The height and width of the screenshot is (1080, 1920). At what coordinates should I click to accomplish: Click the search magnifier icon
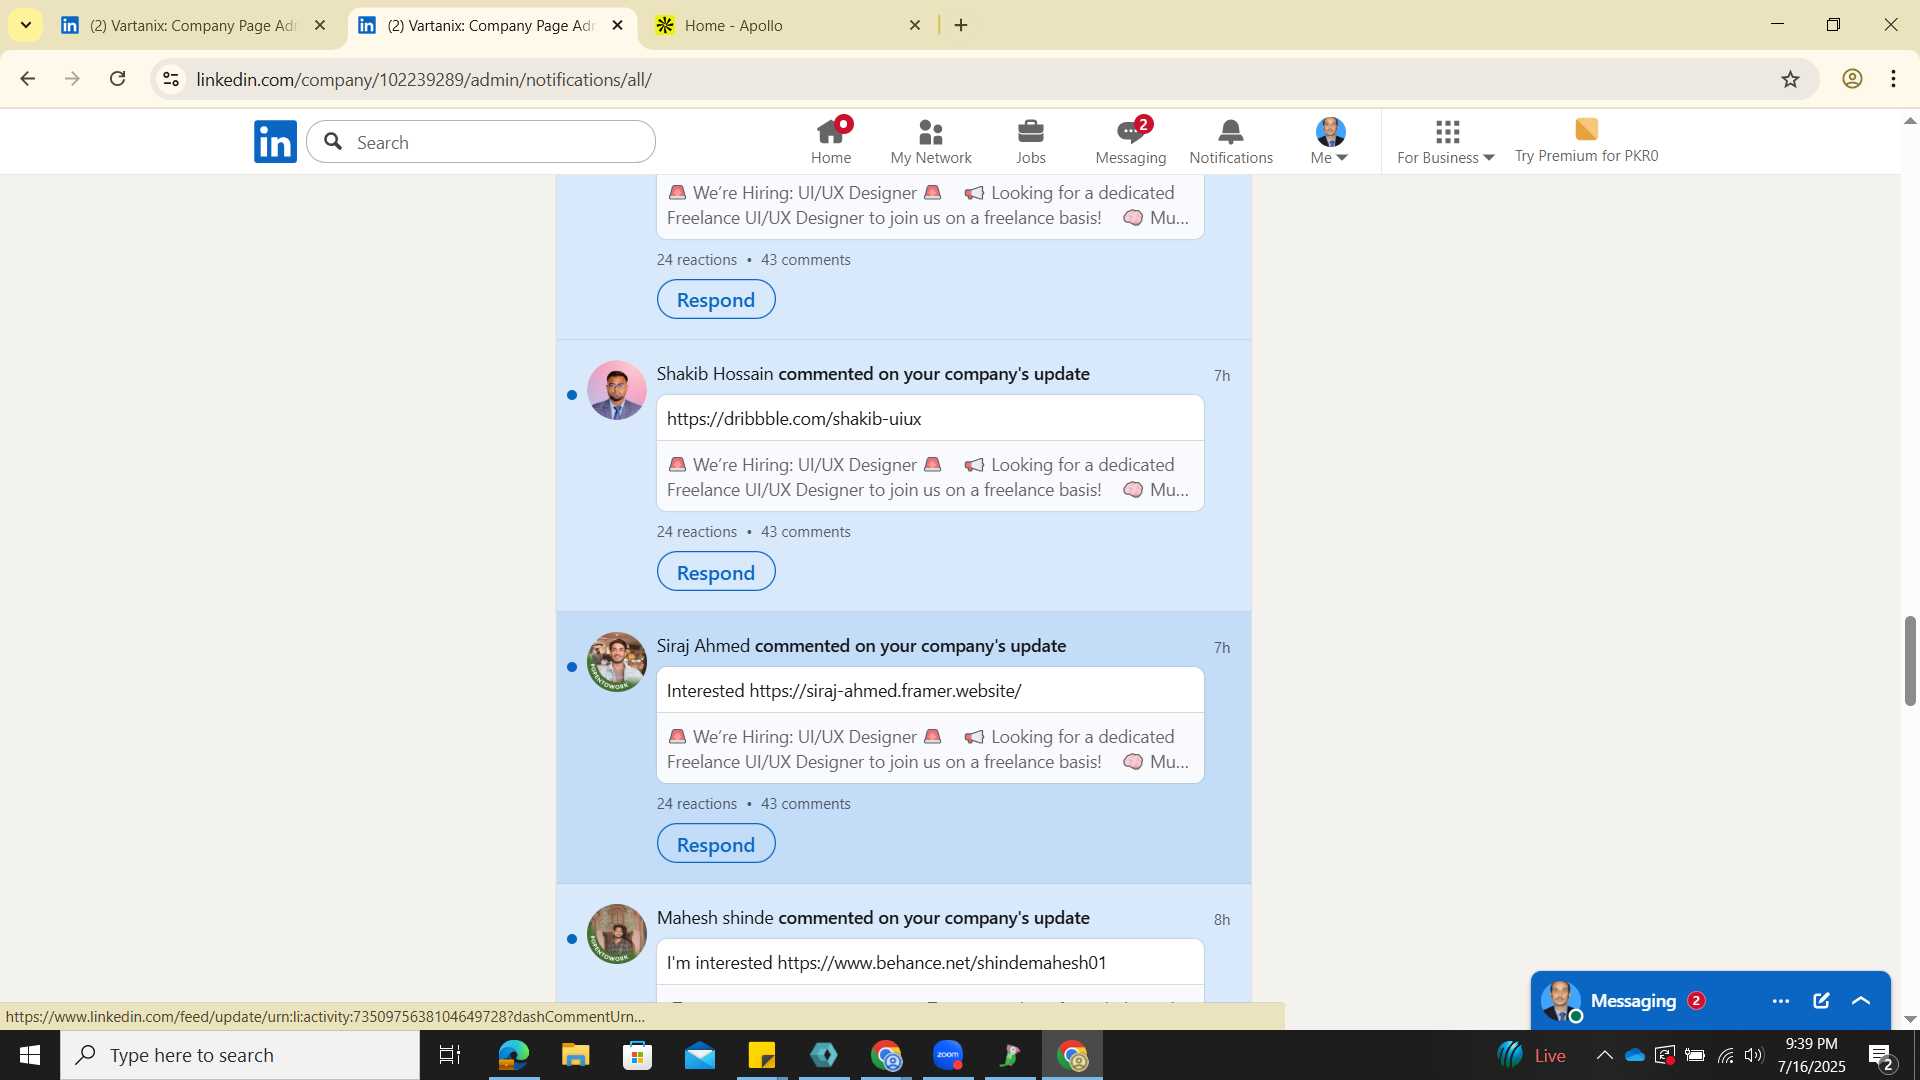click(334, 142)
